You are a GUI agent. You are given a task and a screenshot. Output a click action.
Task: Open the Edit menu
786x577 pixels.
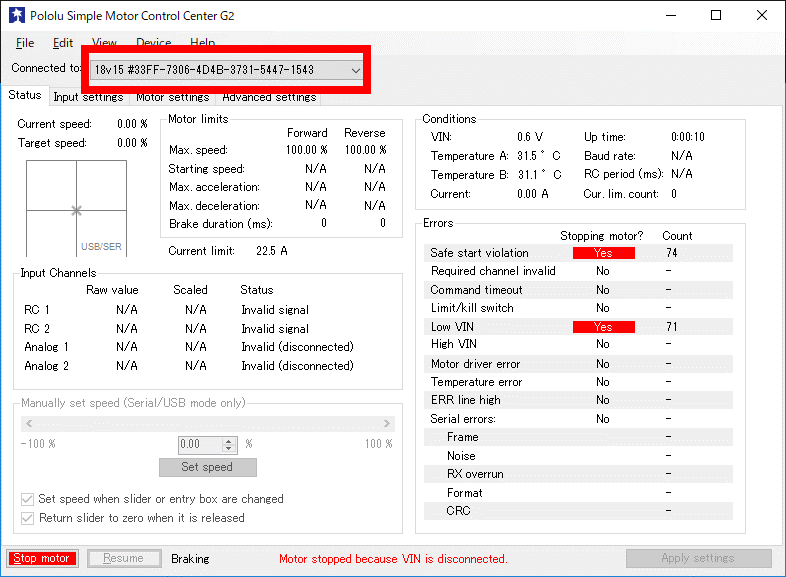pos(63,43)
